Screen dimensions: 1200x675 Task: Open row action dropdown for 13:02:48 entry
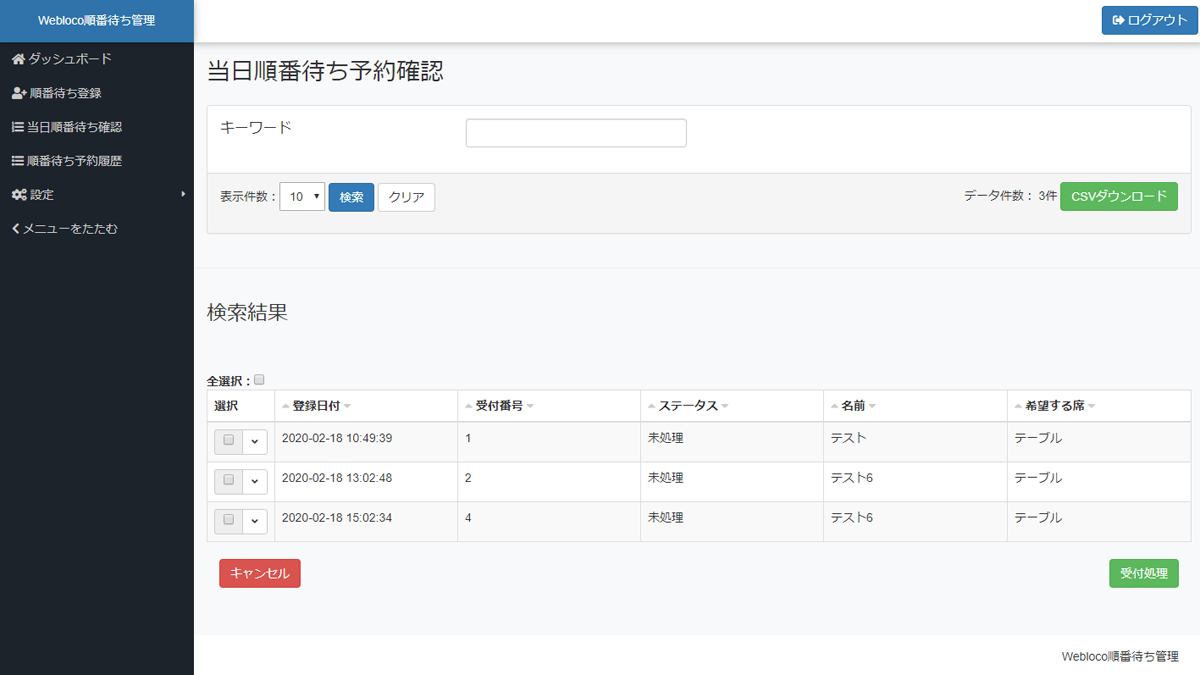[254, 481]
